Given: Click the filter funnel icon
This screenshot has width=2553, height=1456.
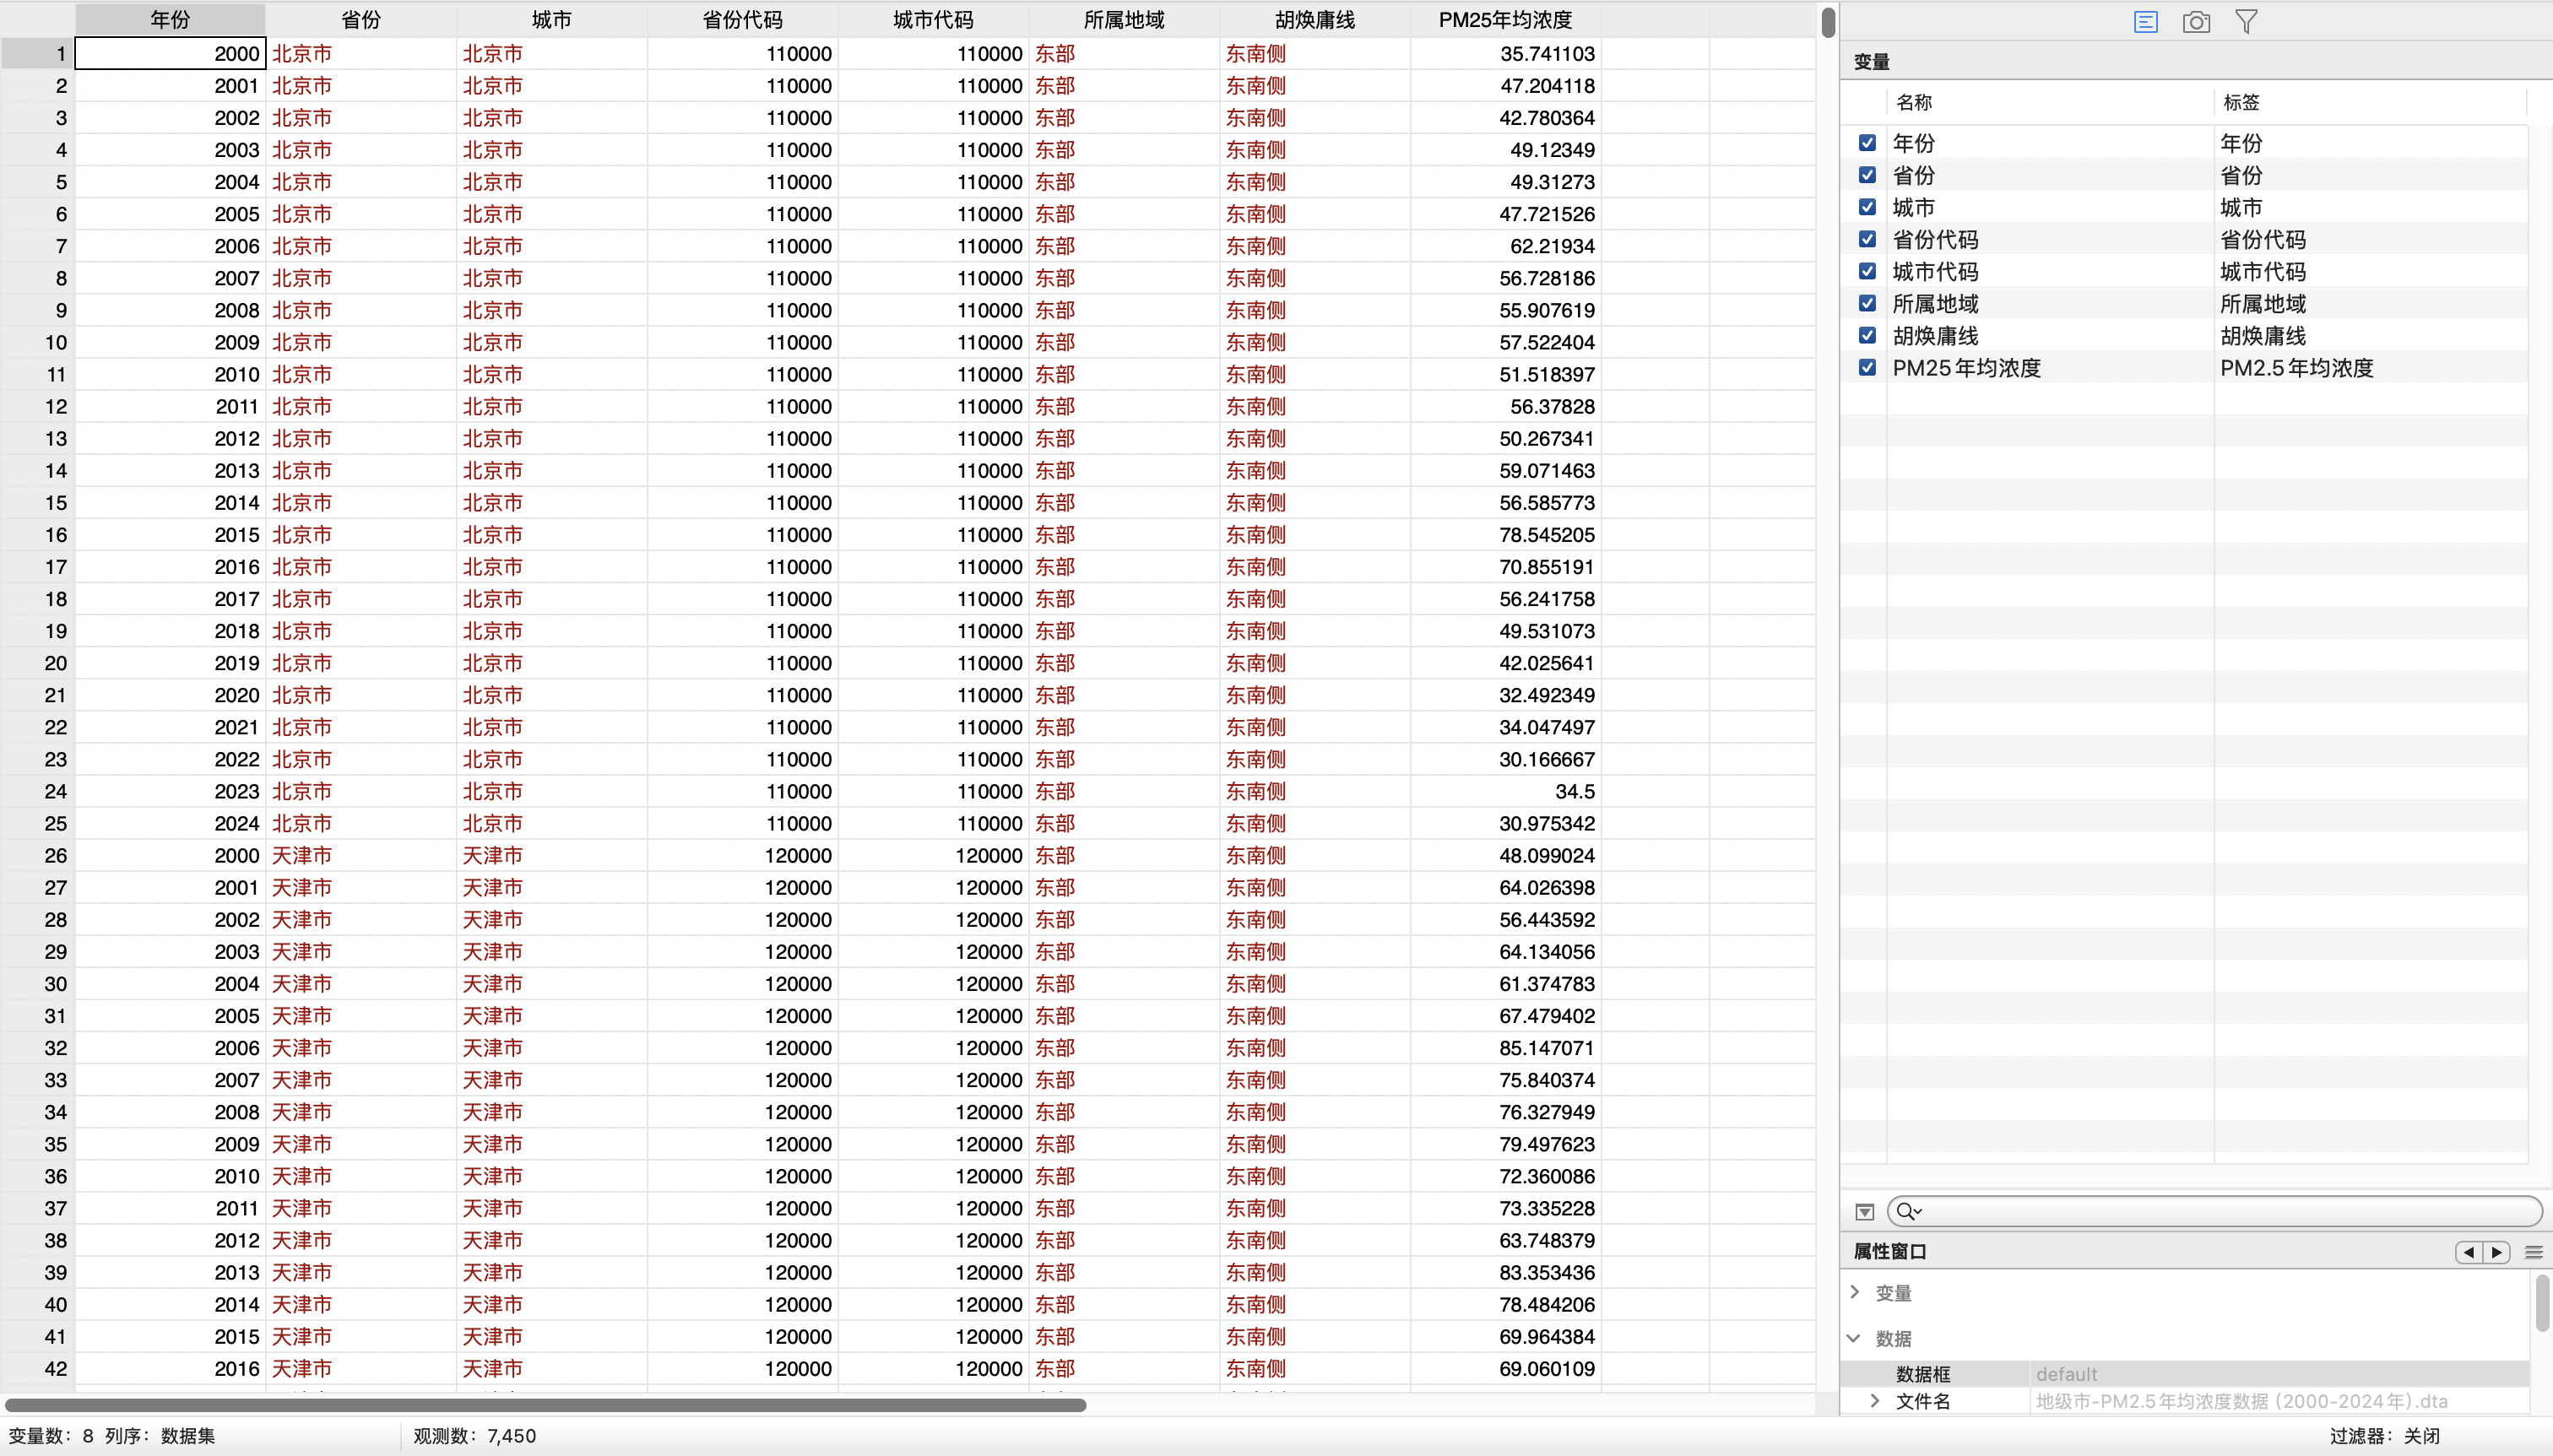Looking at the screenshot, I should click(x=2246, y=22).
